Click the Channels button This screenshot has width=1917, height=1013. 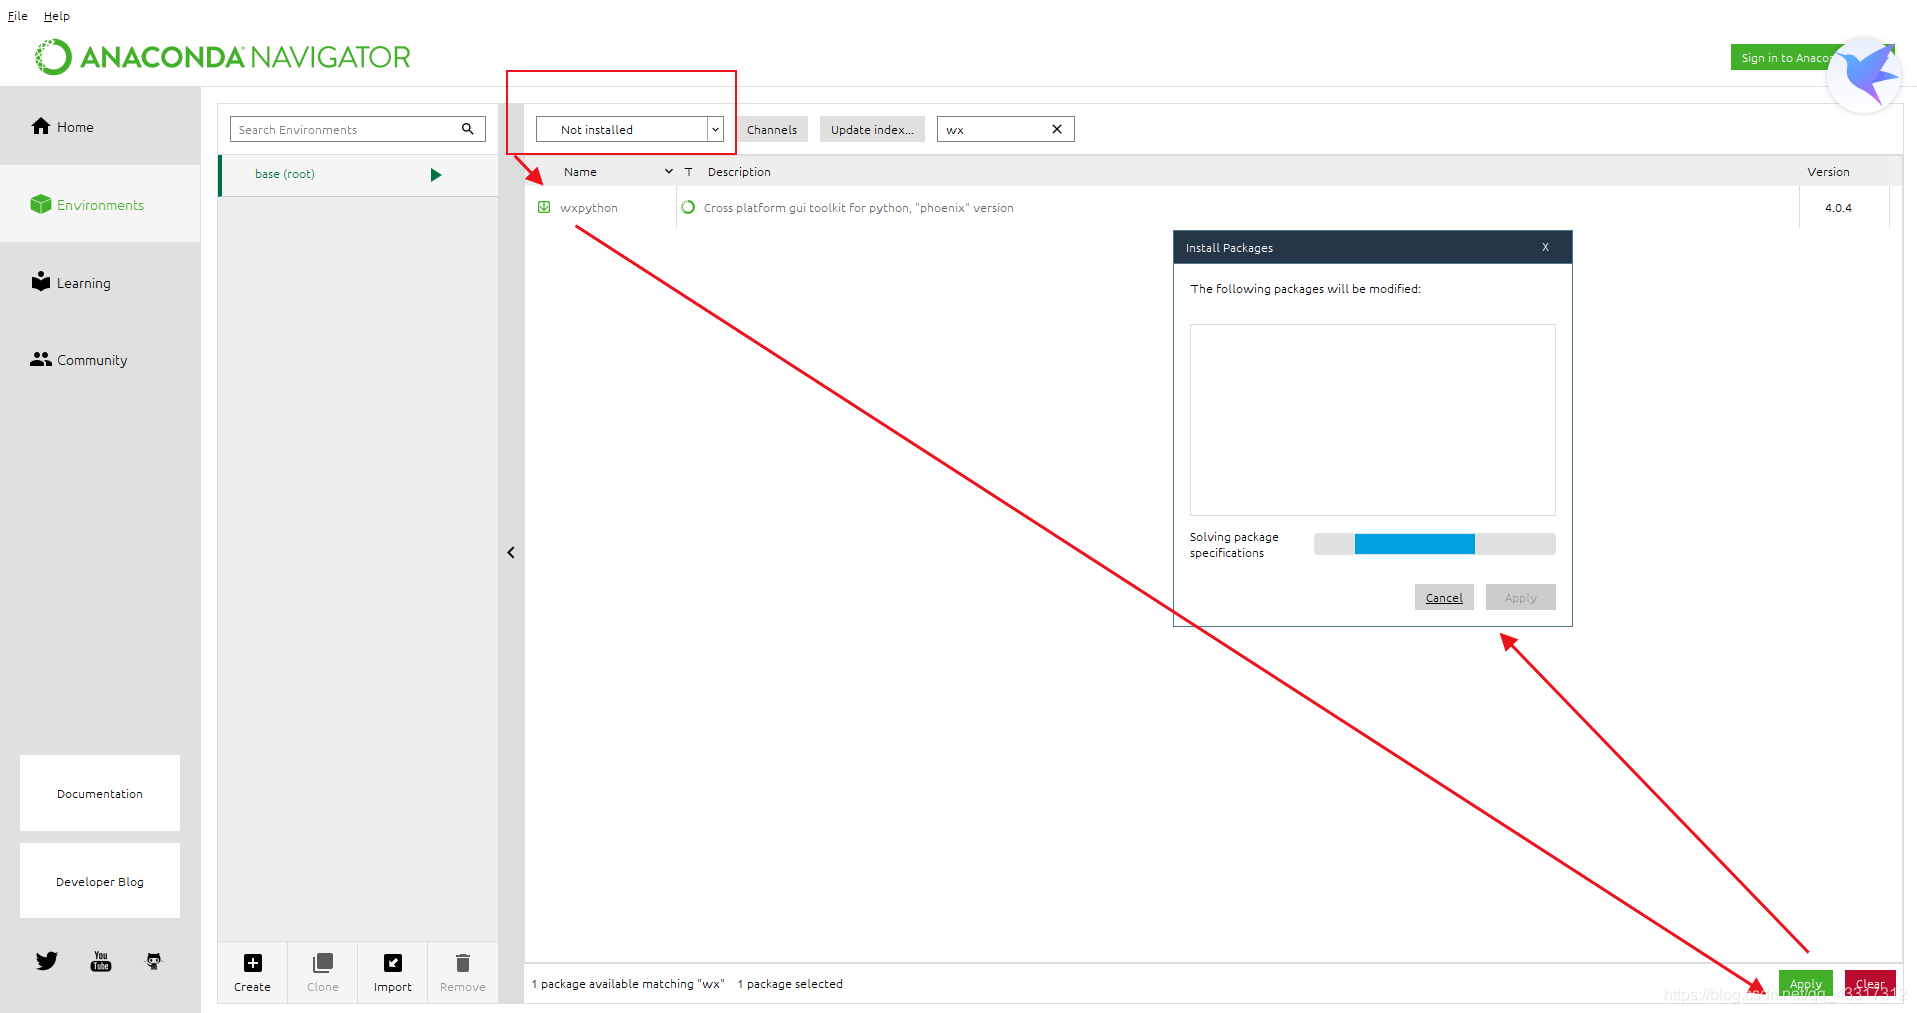click(x=772, y=129)
